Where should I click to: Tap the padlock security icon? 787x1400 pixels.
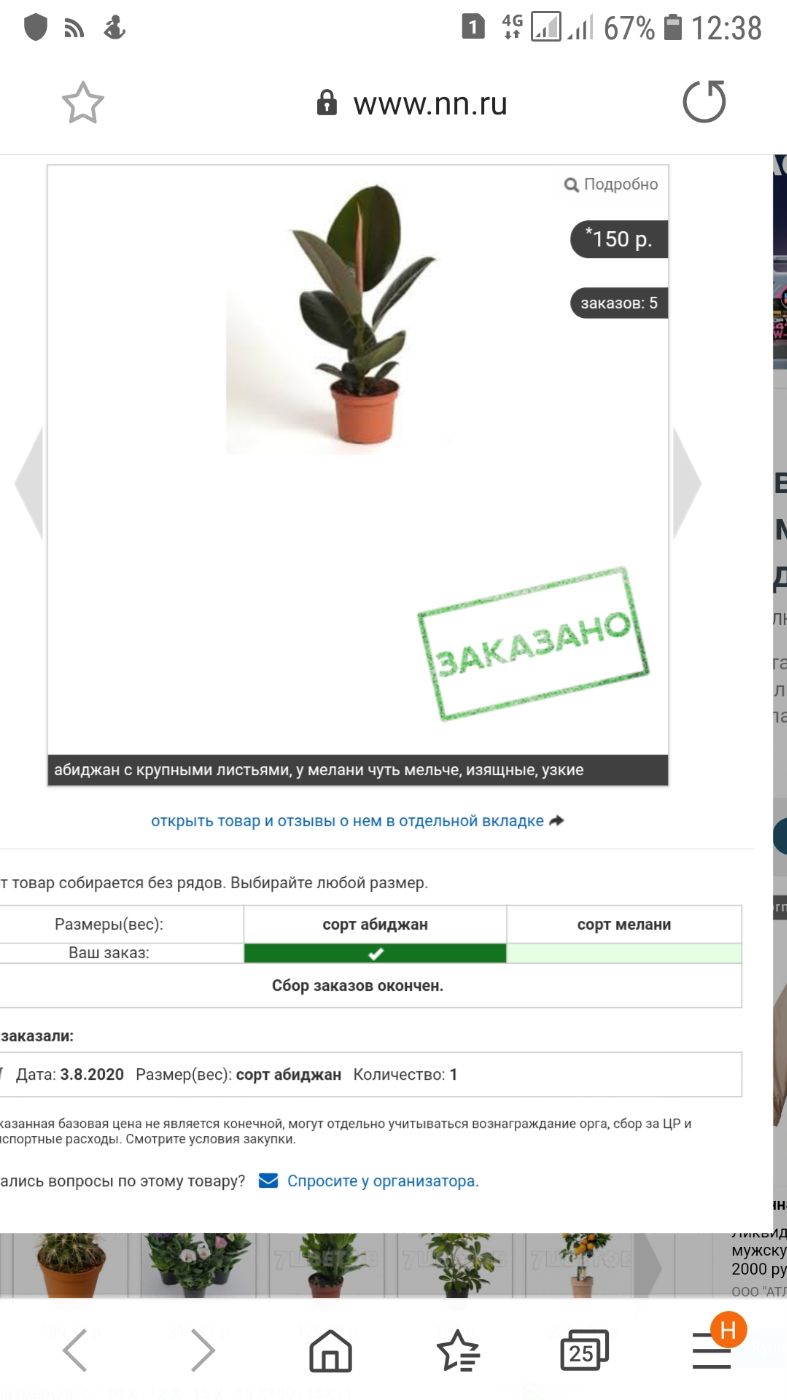tap(326, 103)
